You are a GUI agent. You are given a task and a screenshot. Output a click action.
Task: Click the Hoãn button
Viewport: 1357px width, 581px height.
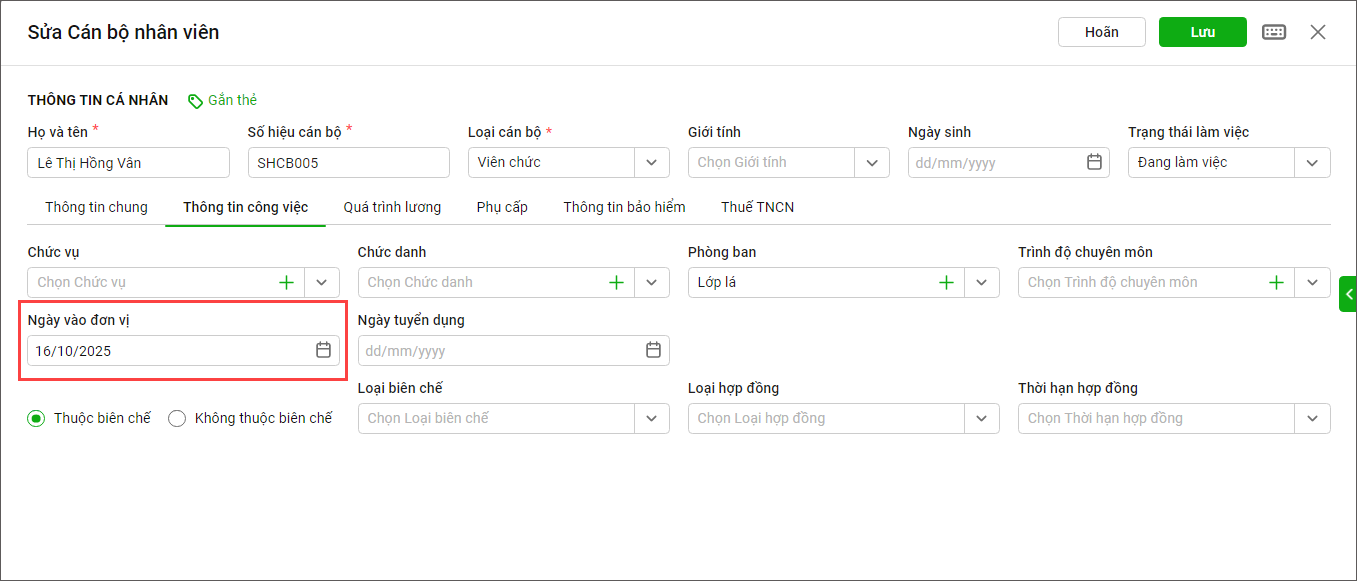[x=1101, y=32]
